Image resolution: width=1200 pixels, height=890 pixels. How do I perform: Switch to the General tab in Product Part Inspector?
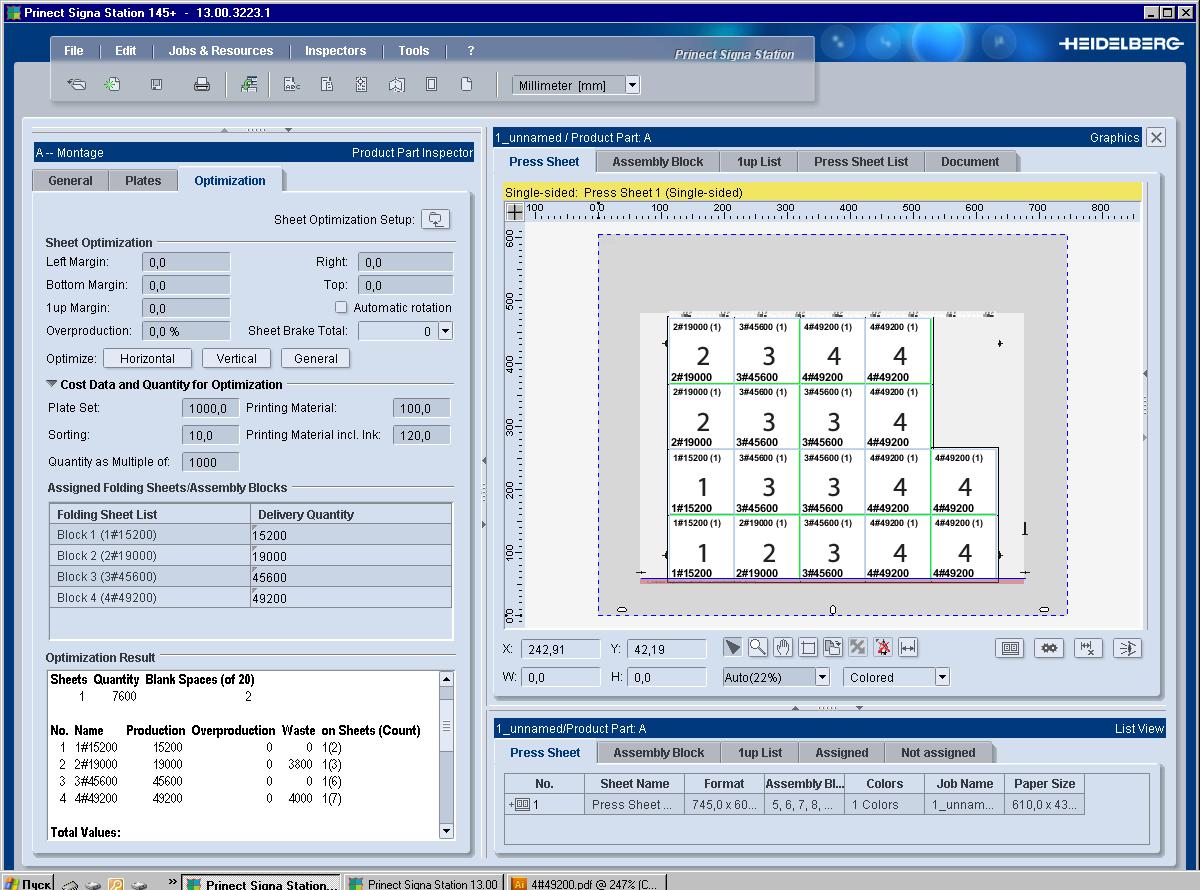[x=71, y=181]
